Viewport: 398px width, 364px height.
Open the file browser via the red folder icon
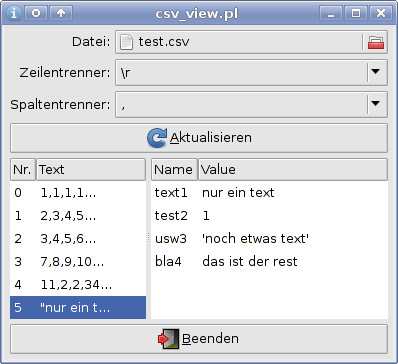point(376,42)
